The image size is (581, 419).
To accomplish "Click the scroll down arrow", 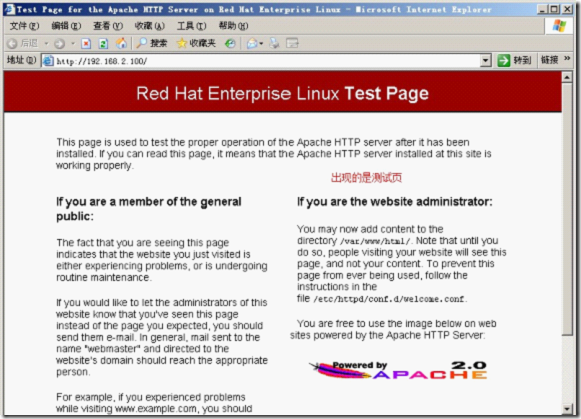I will (x=567, y=409).
